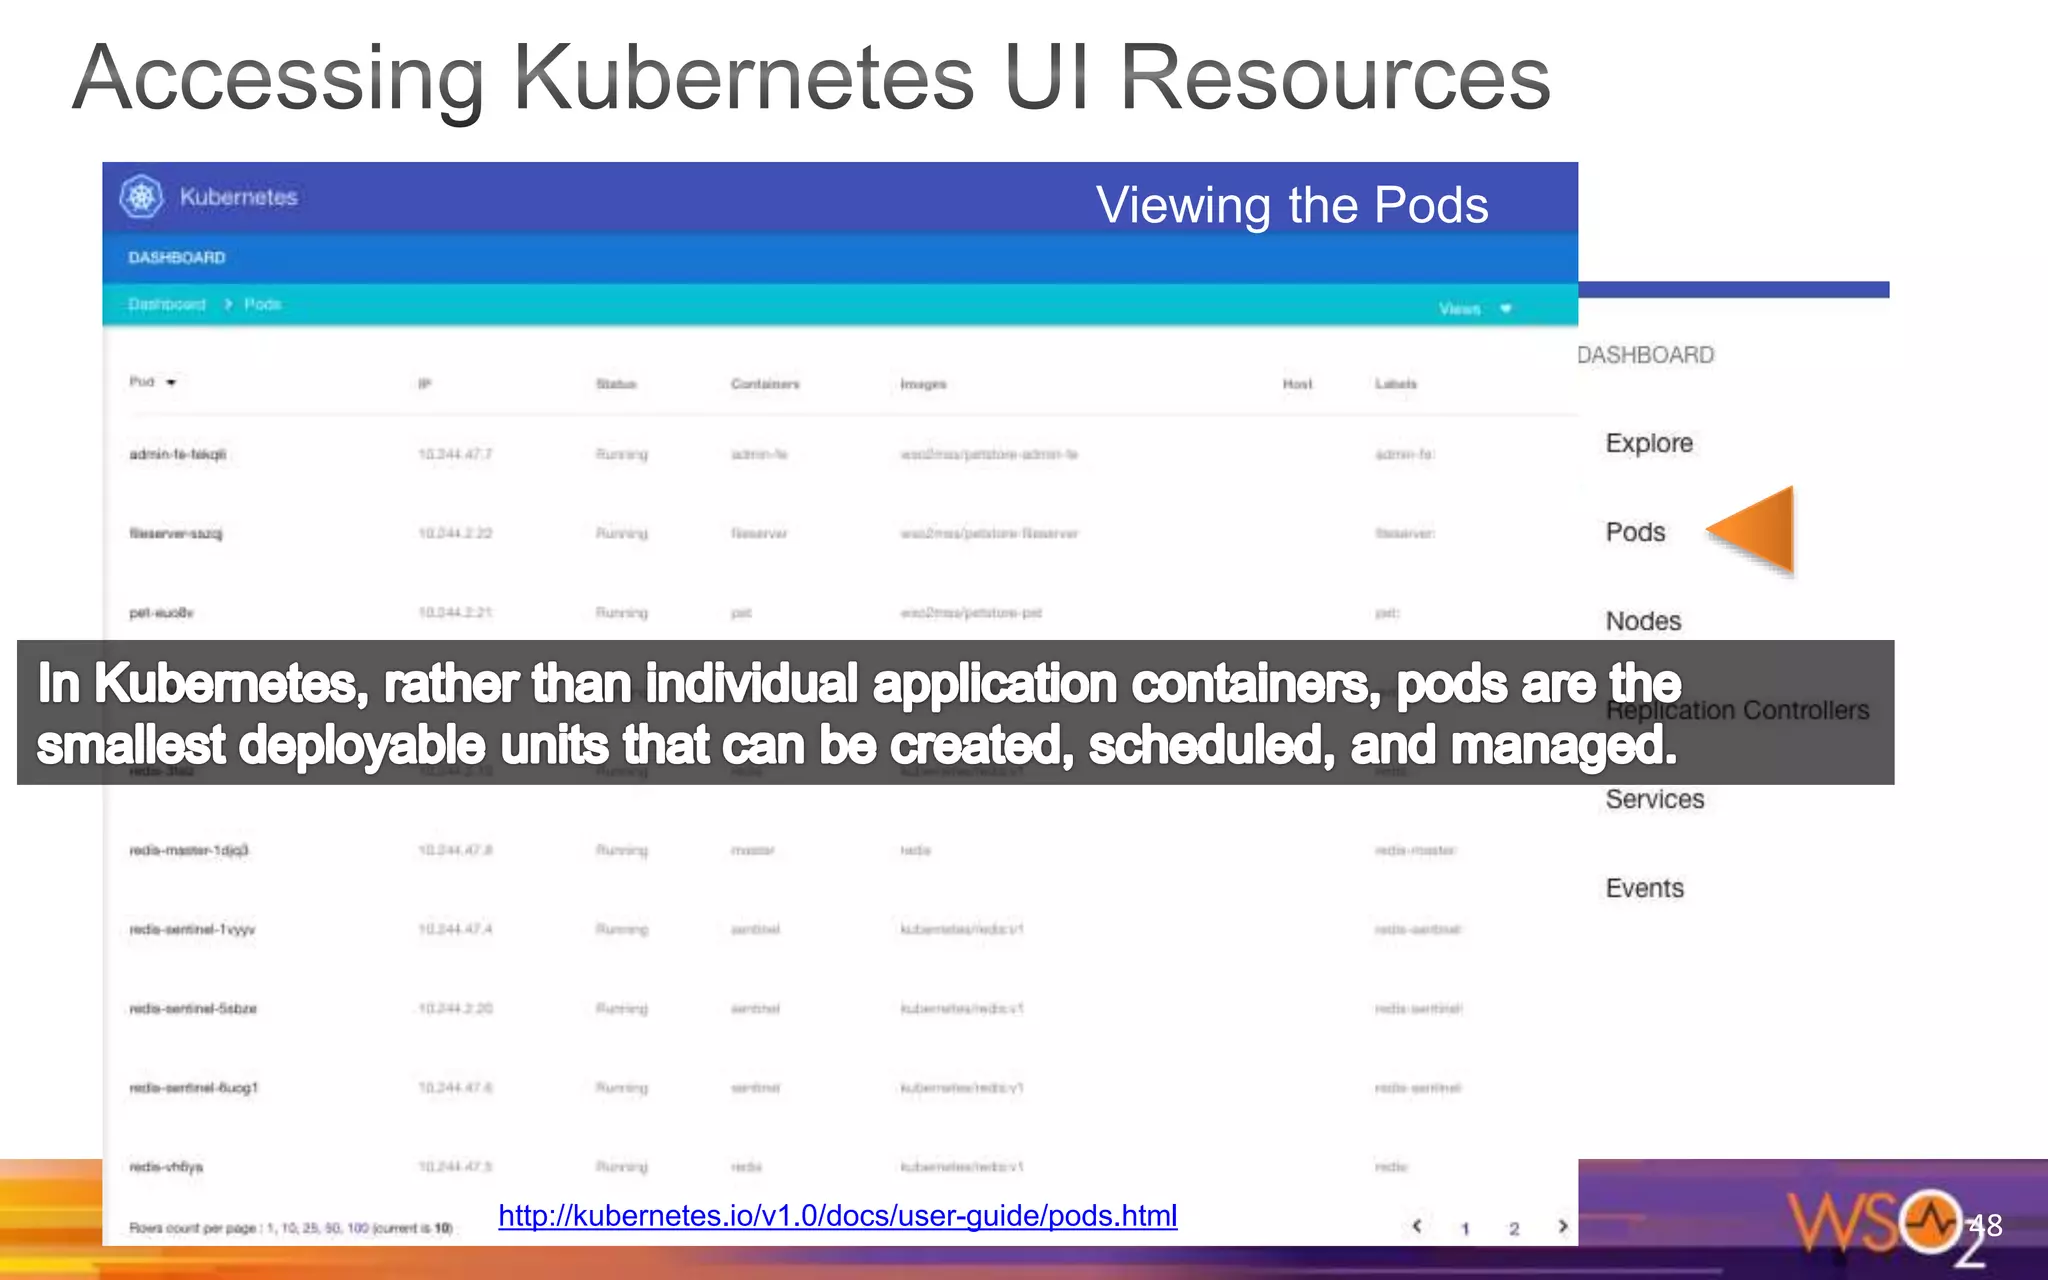The height and width of the screenshot is (1280, 2048).
Task: Click the Status column header
Action: (x=616, y=384)
